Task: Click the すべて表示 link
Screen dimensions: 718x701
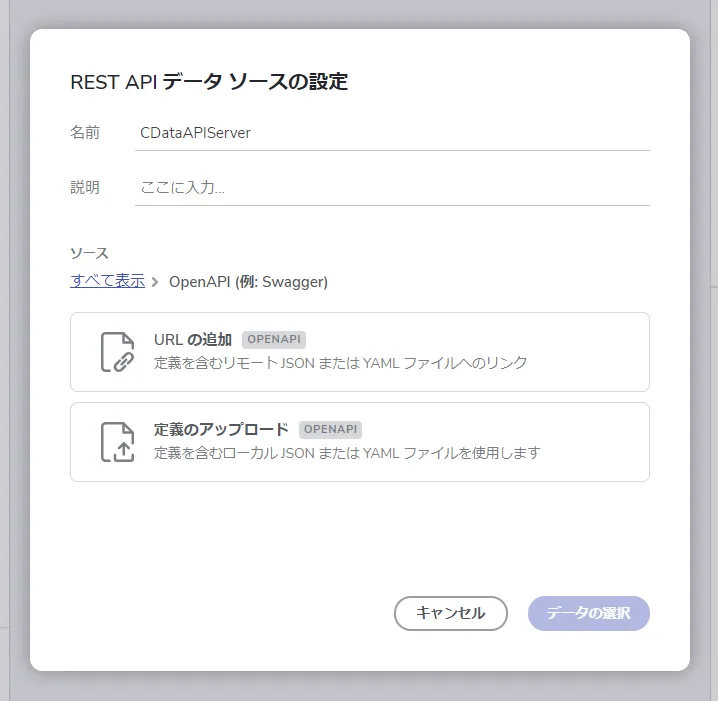Action: [x=107, y=281]
